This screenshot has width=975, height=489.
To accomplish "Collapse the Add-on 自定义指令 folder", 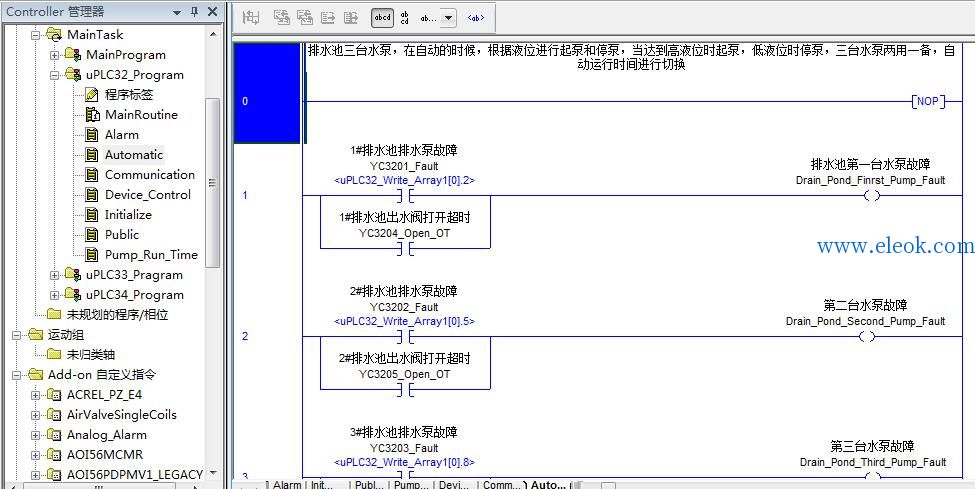I will (16, 375).
